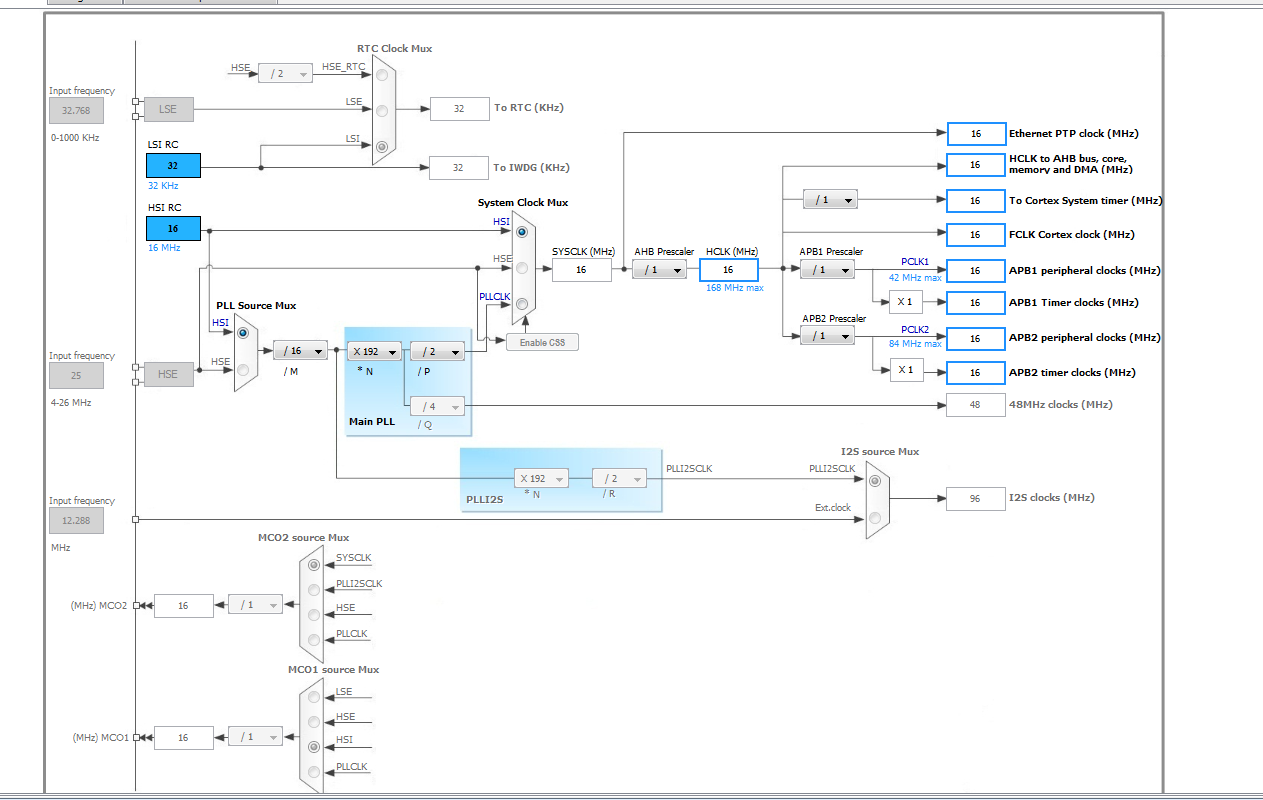This screenshot has height=800, width=1263.
Task: Open the PLLI2S X 192 N multiplier dropdown
Action: pyautogui.click(x=542, y=479)
